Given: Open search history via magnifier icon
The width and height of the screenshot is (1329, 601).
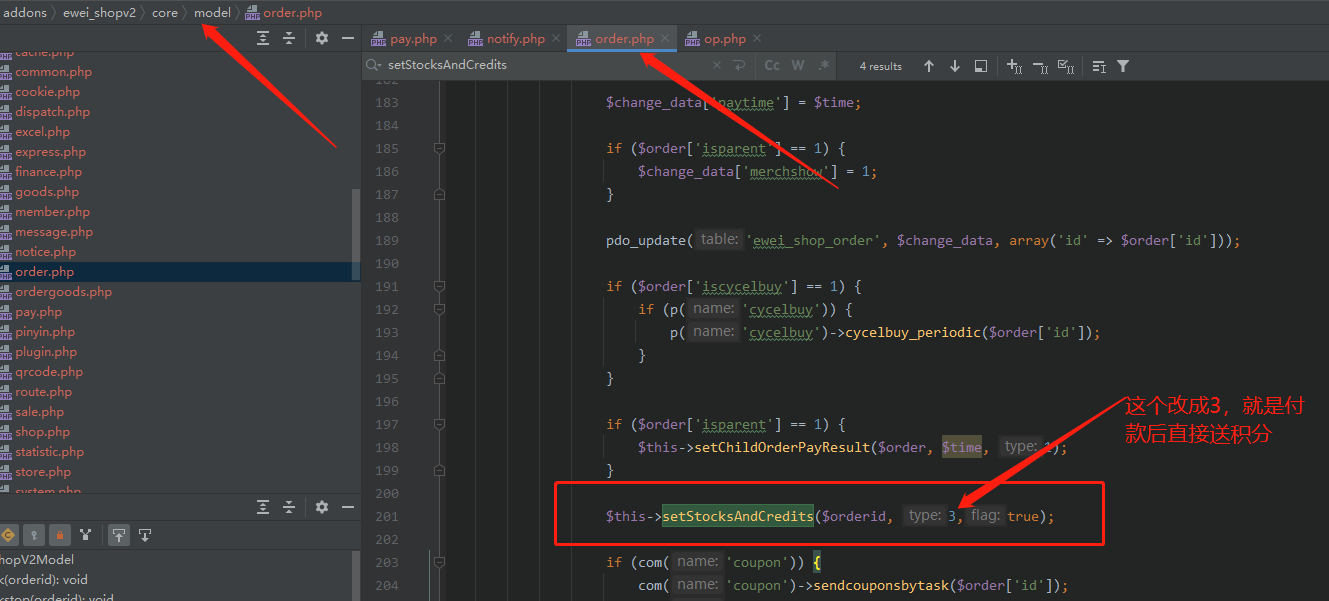Looking at the screenshot, I should pos(374,65).
